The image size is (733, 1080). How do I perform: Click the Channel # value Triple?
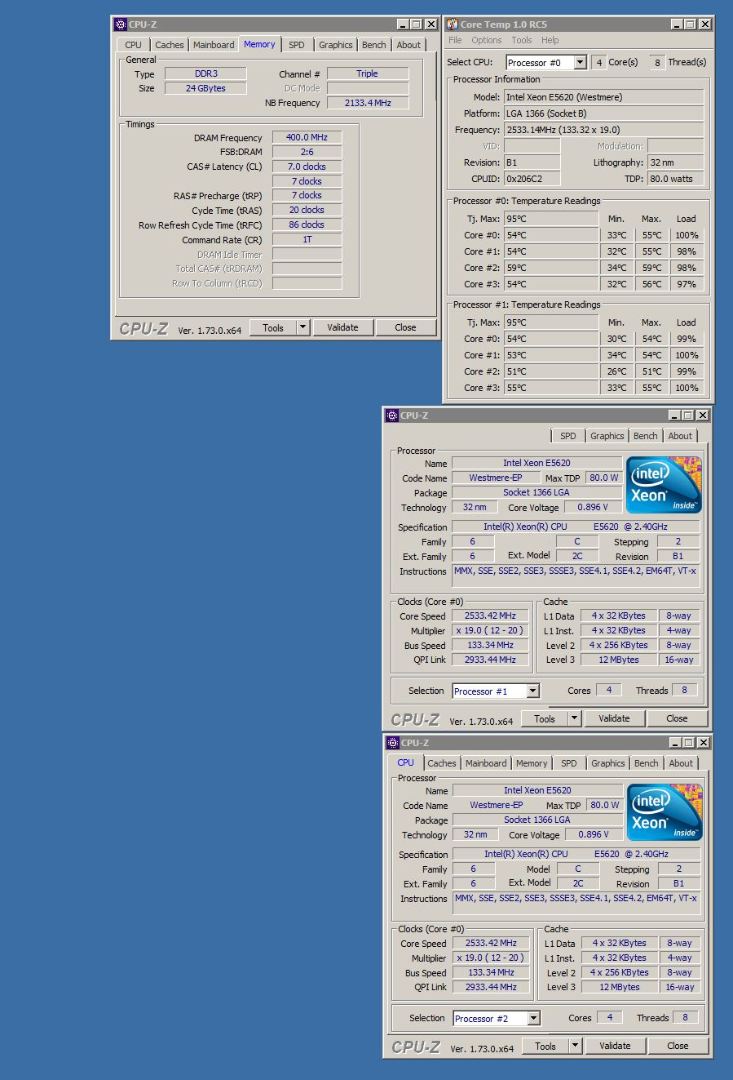point(368,74)
